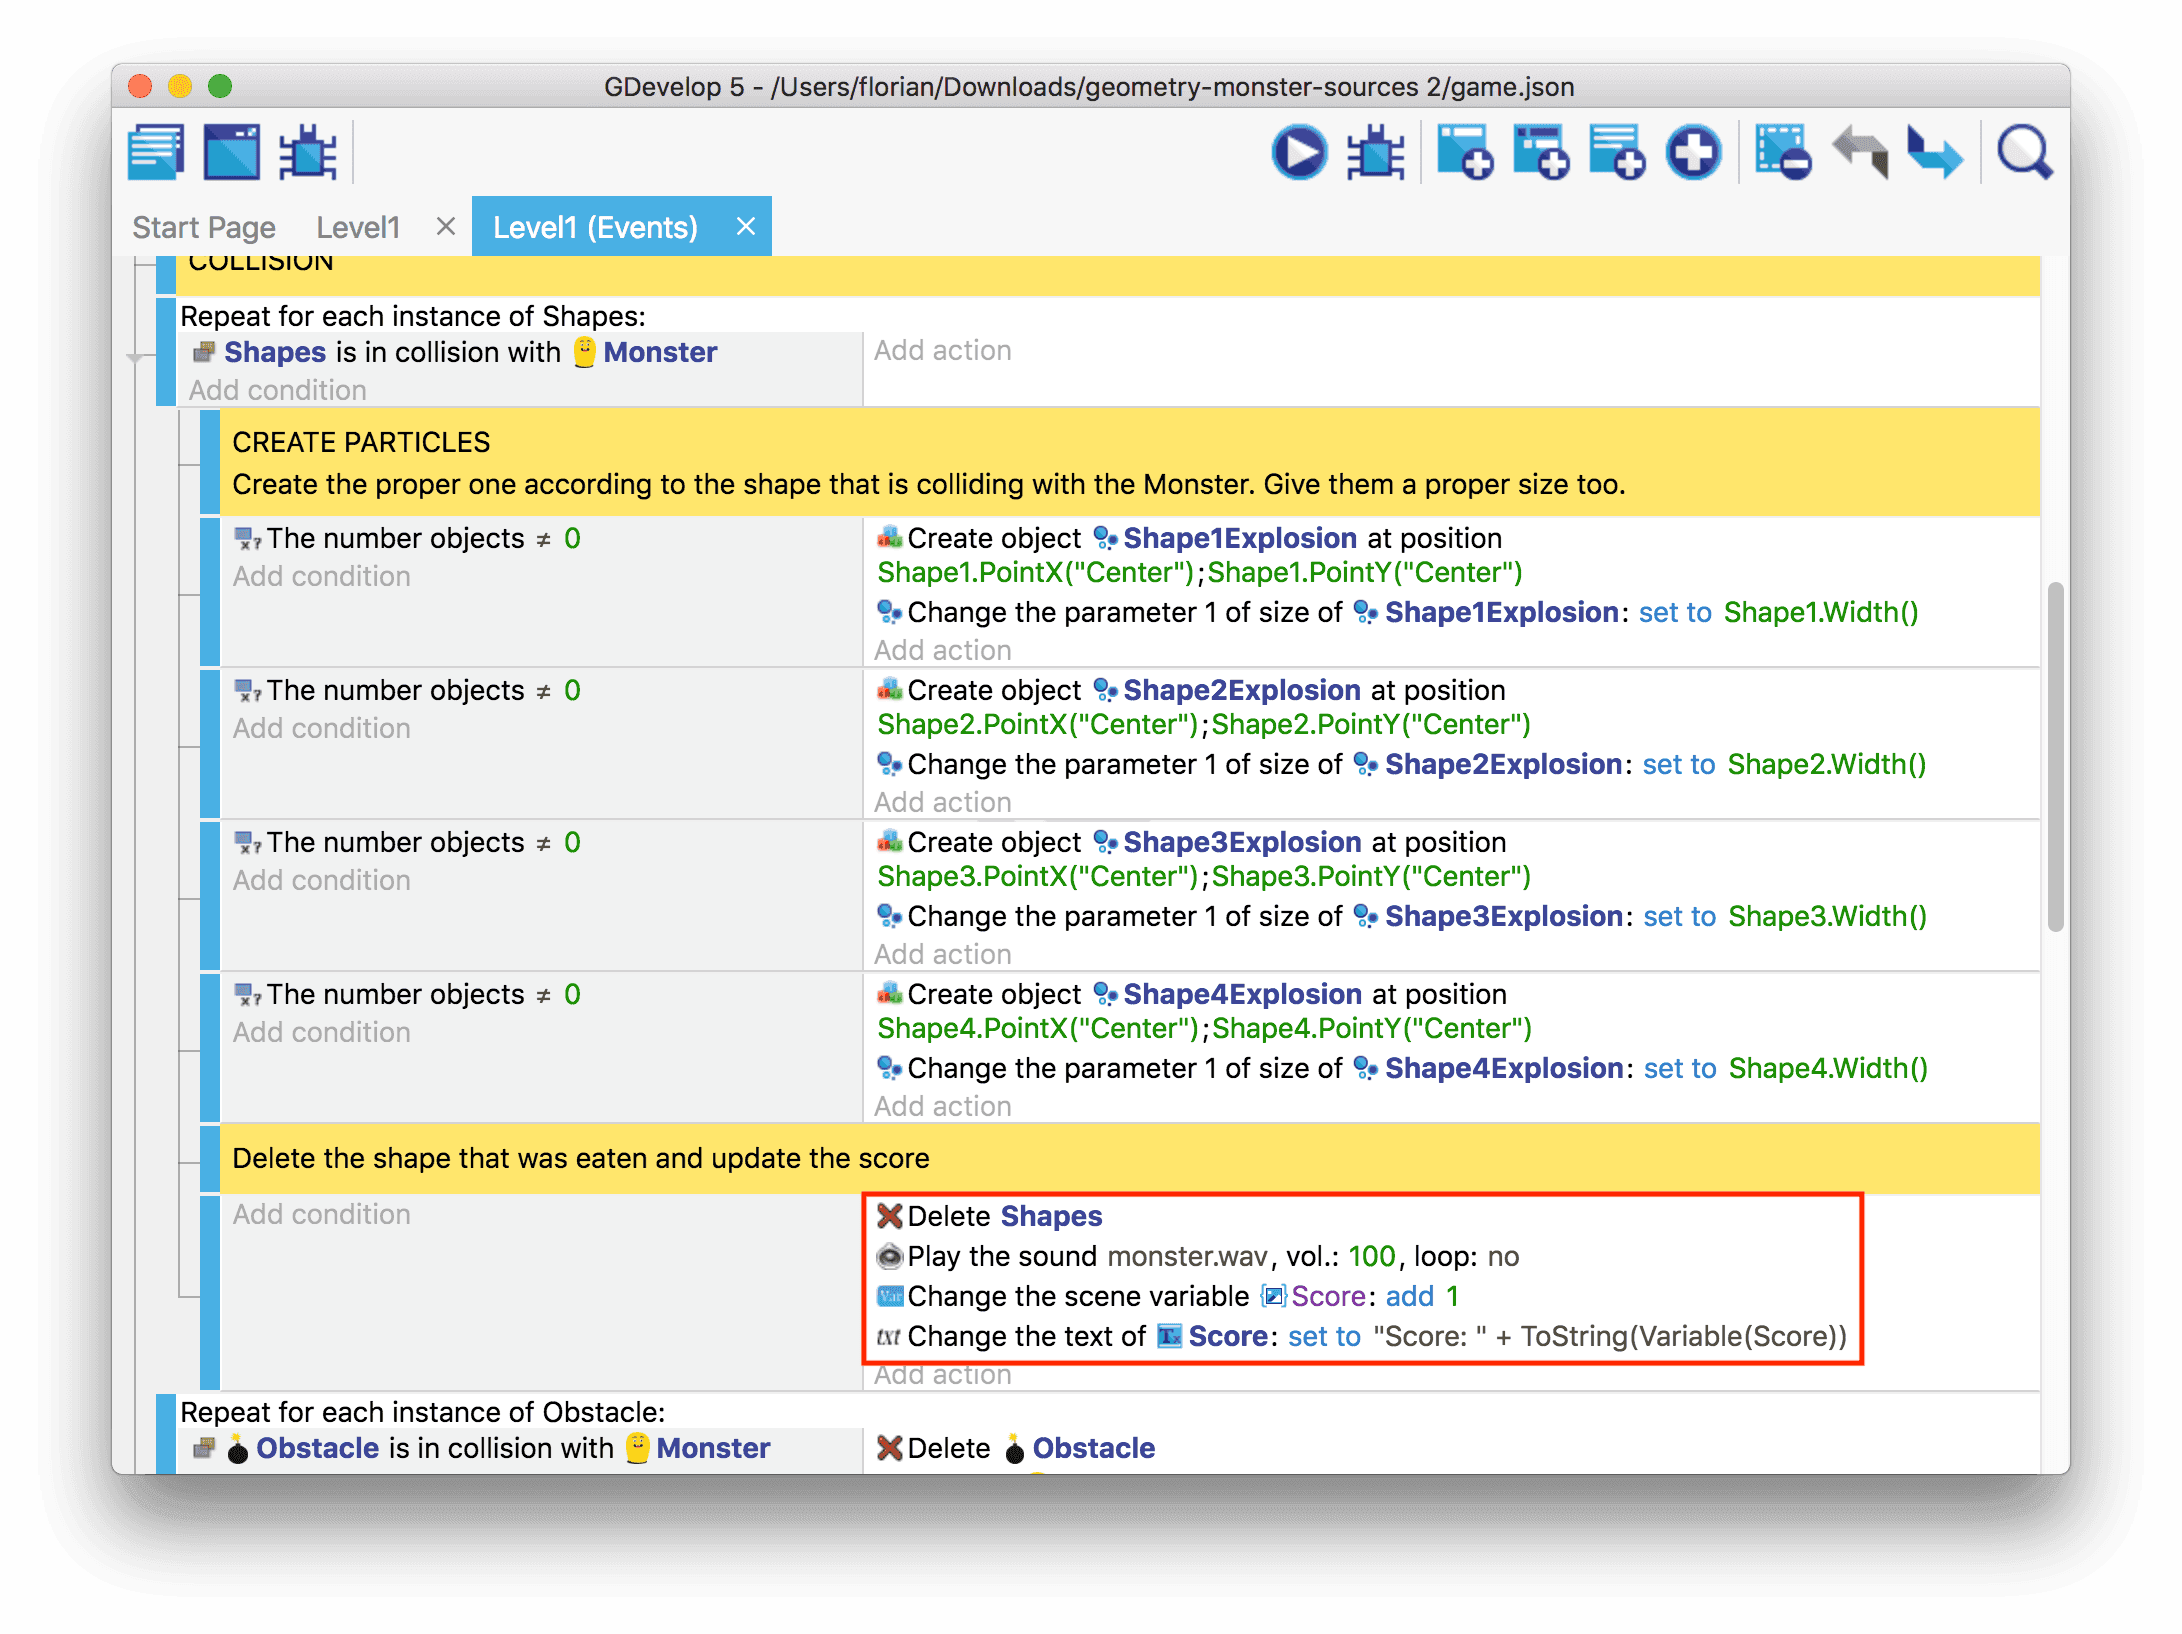Open the project manager icon
Viewport: 2182px width, 1634px height.
[x=156, y=152]
